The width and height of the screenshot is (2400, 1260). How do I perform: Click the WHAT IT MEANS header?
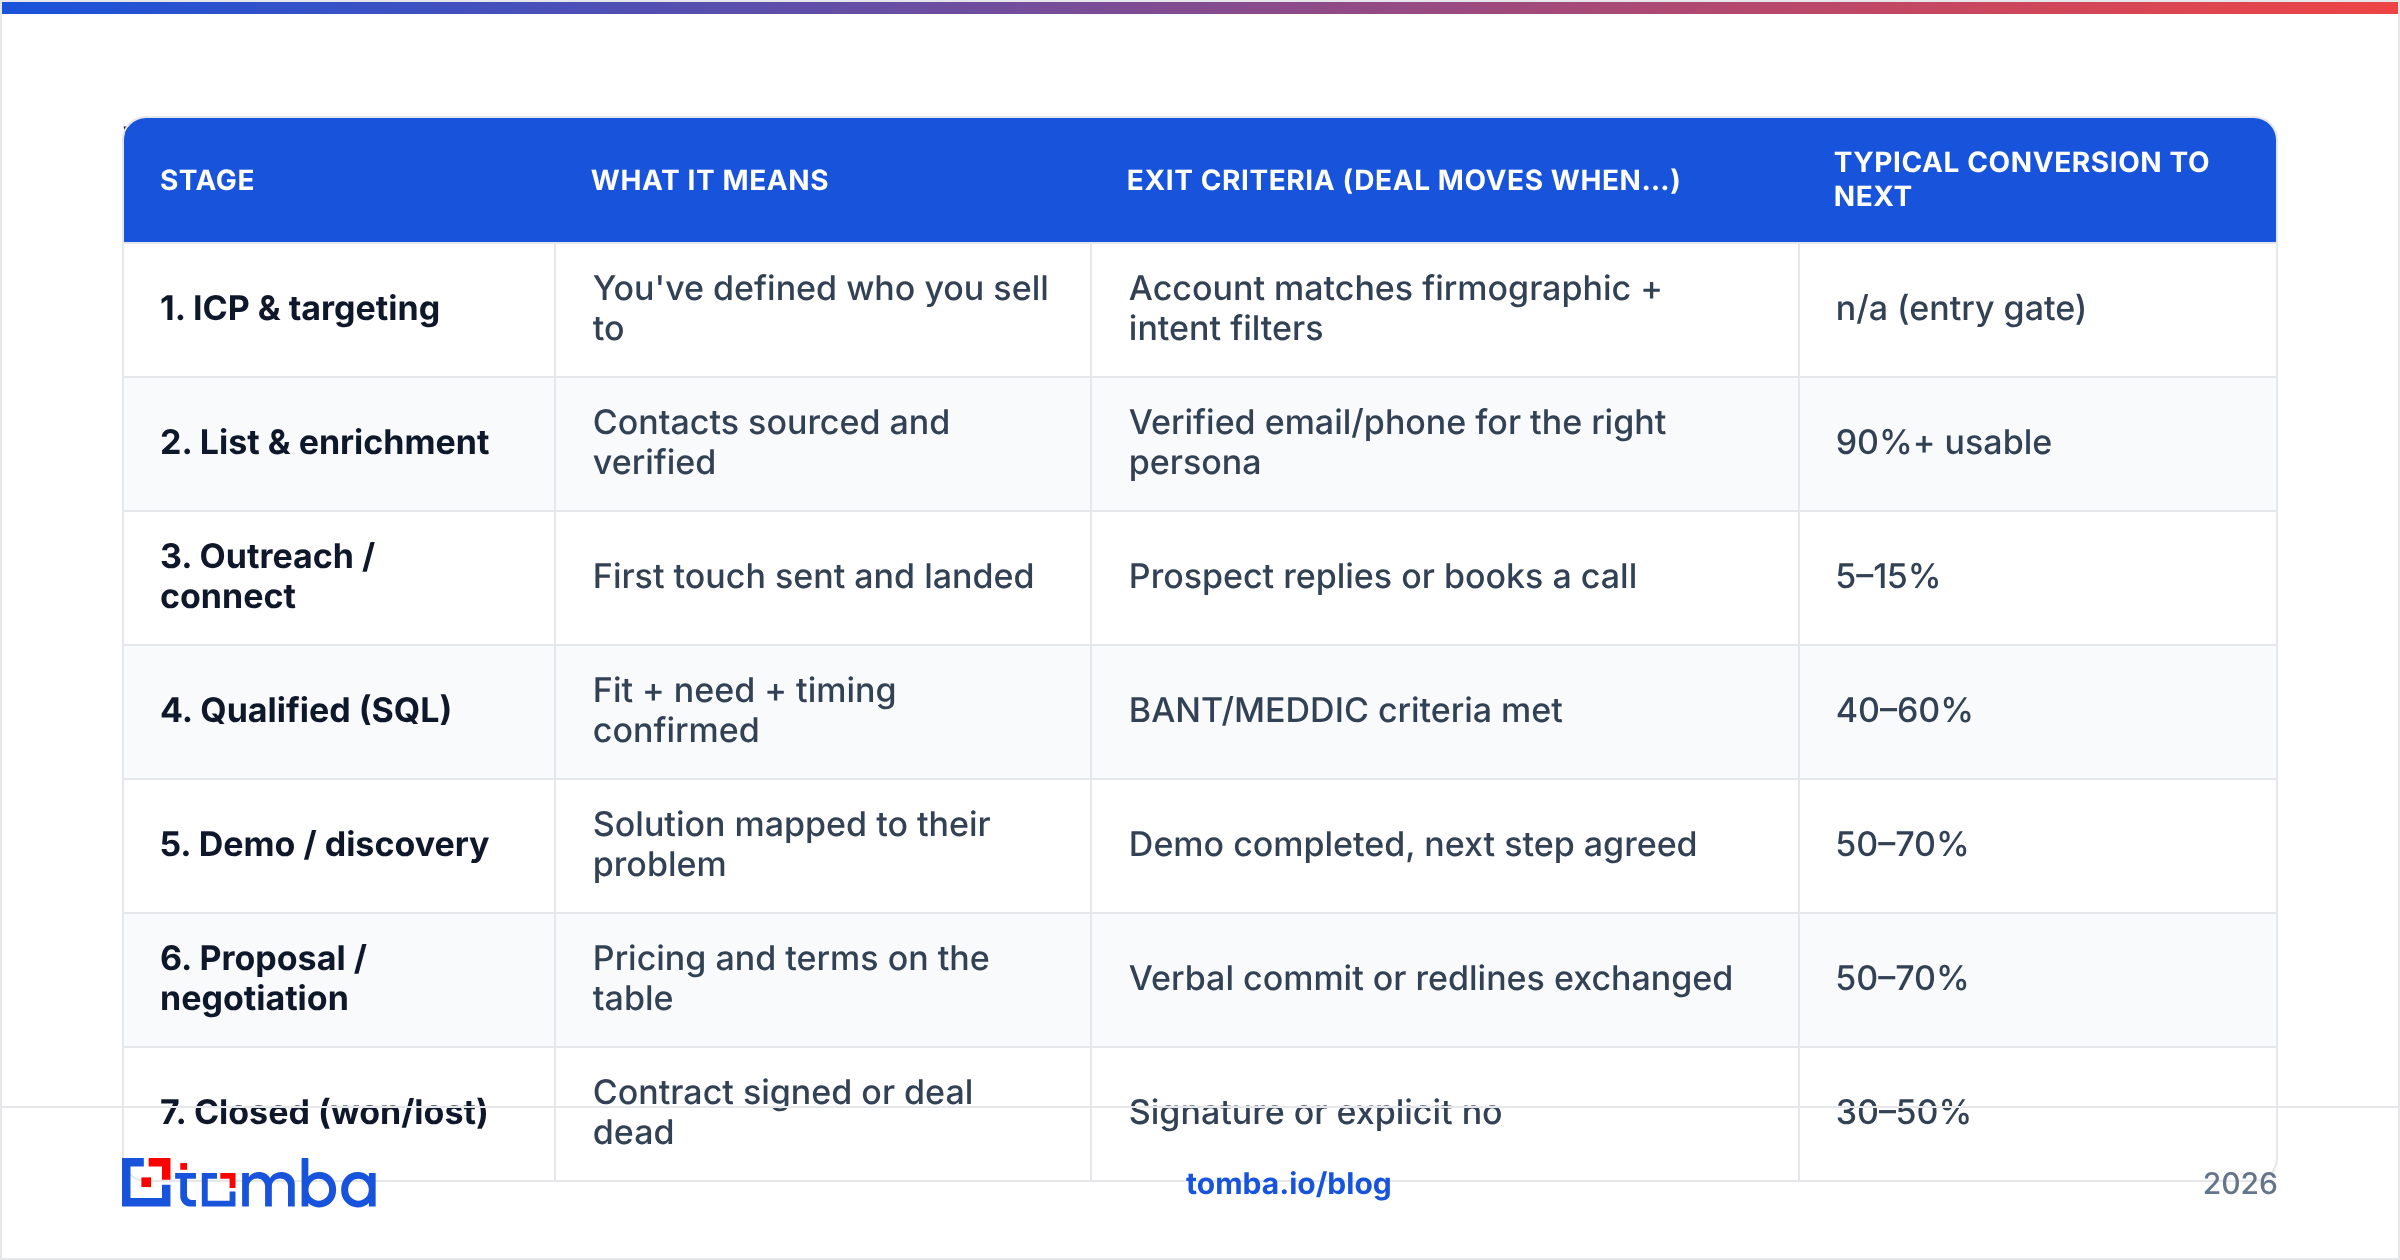(x=710, y=180)
